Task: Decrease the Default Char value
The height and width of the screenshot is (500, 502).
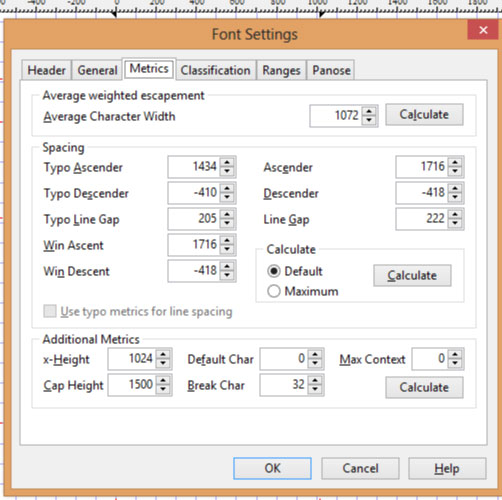Action: 315,363
